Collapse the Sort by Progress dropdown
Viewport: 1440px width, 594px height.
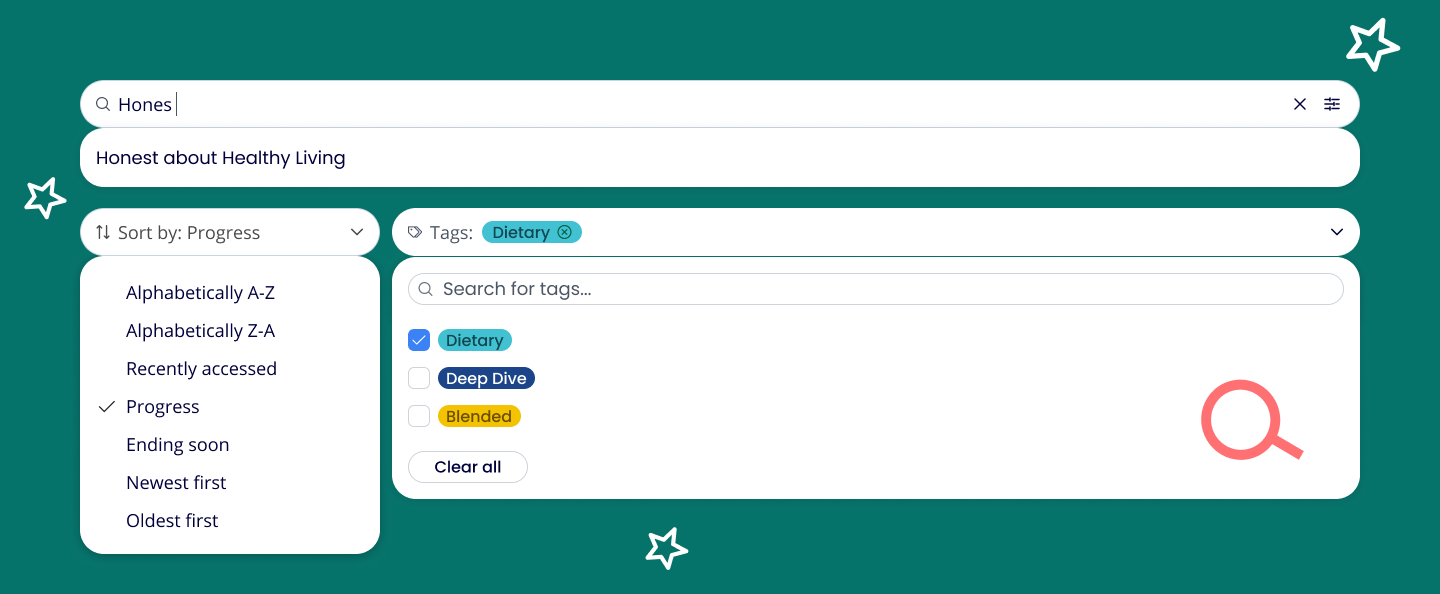pos(357,232)
